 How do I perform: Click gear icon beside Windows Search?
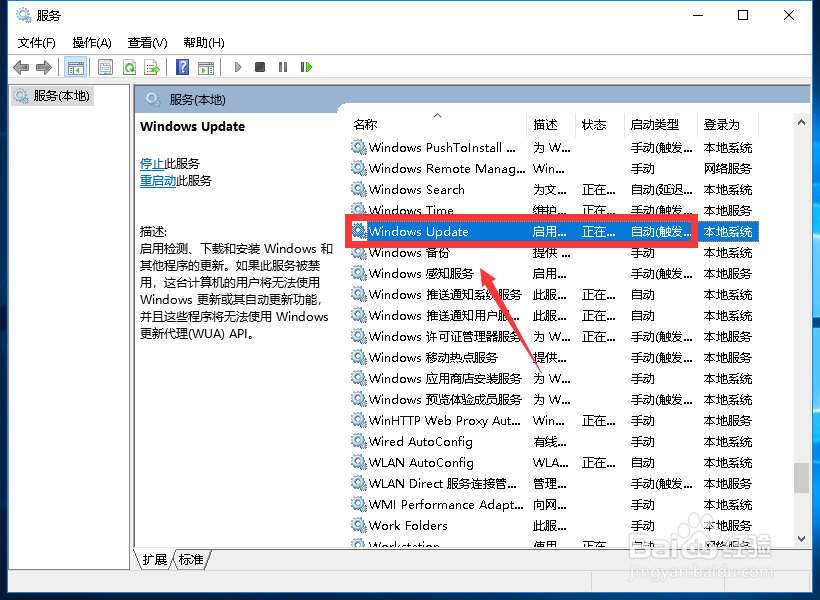[359, 189]
